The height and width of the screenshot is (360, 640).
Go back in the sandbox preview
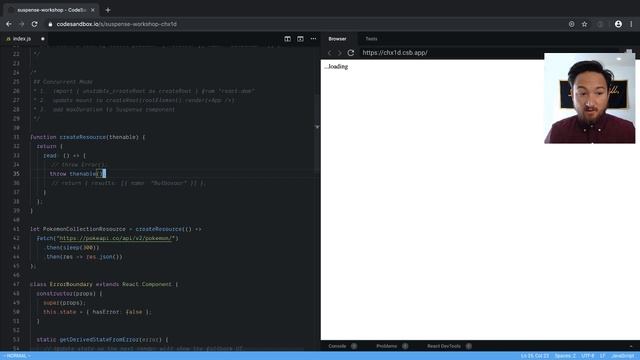(x=330, y=53)
